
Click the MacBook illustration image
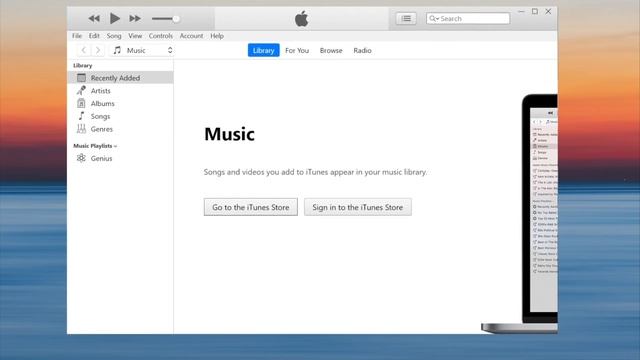pyautogui.click(x=520, y=214)
